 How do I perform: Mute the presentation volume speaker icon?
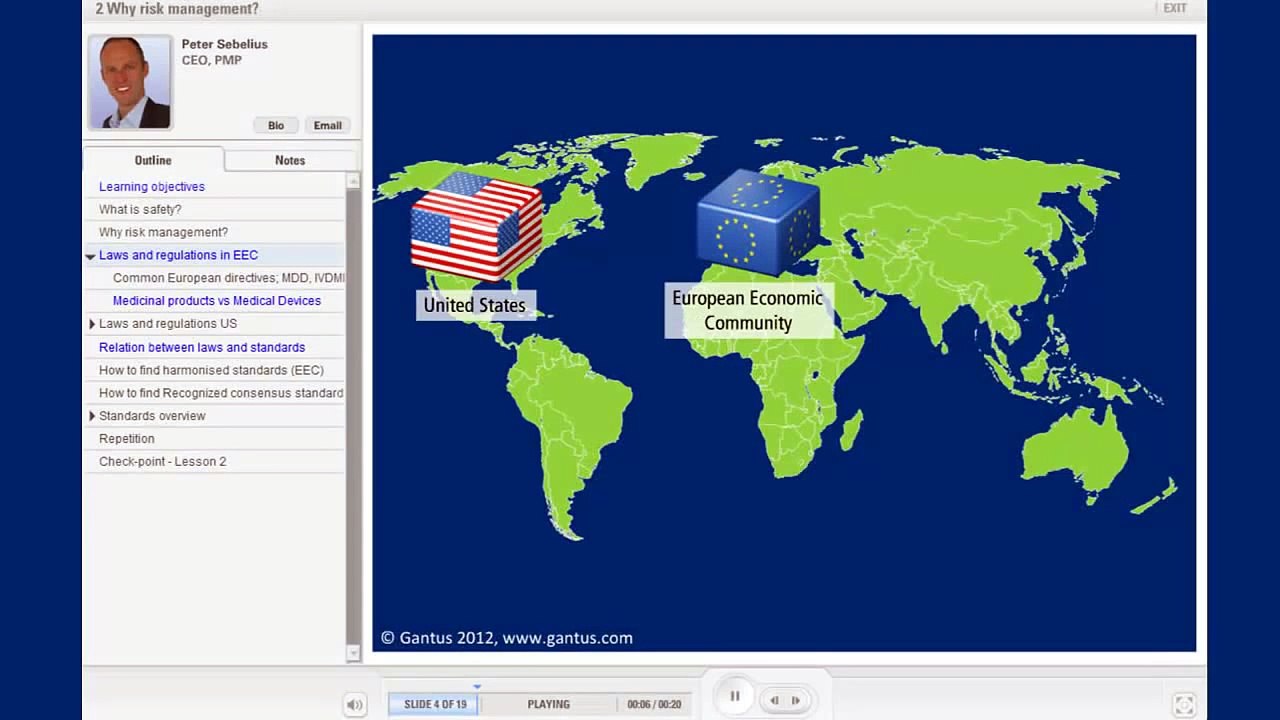pyautogui.click(x=355, y=705)
